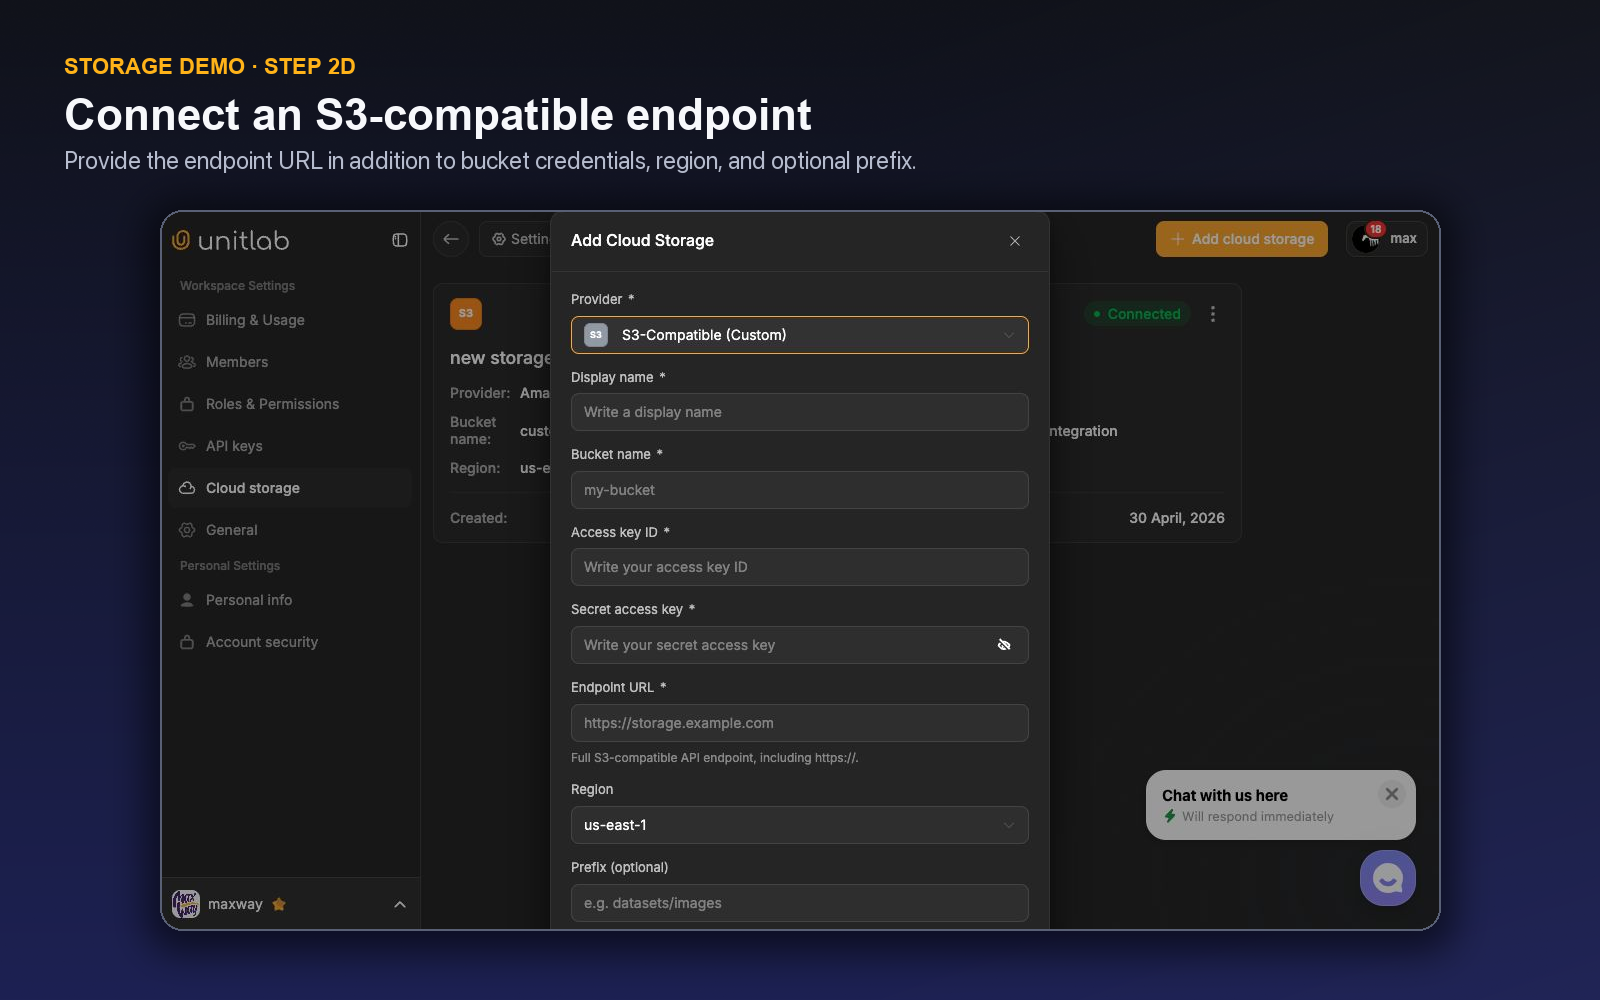Focus the Access key ID field
The height and width of the screenshot is (1000, 1600).
point(800,567)
